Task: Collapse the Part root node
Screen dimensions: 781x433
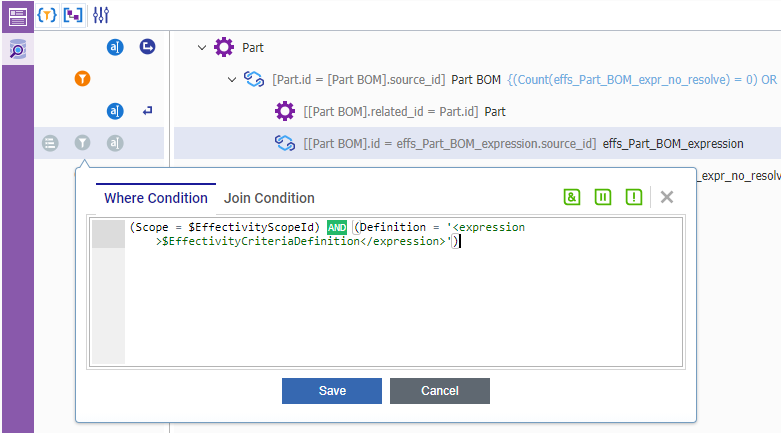Action: (x=202, y=48)
